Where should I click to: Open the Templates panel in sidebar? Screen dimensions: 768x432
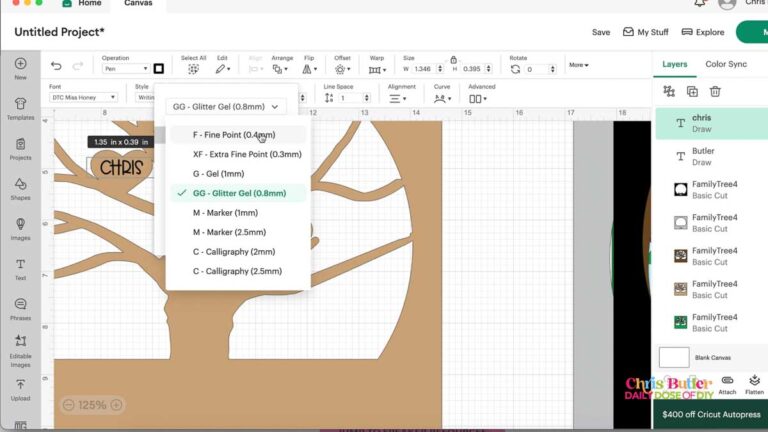click(x=20, y=108)
